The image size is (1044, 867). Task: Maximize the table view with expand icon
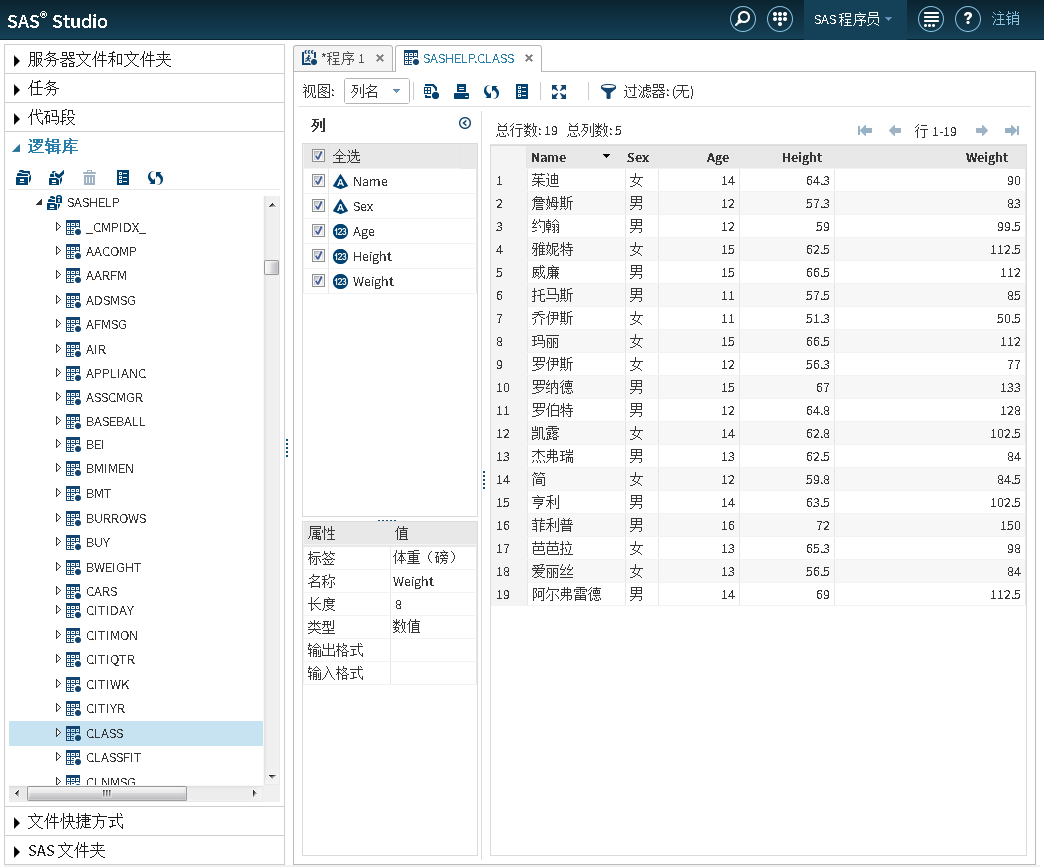coord(559,92)
